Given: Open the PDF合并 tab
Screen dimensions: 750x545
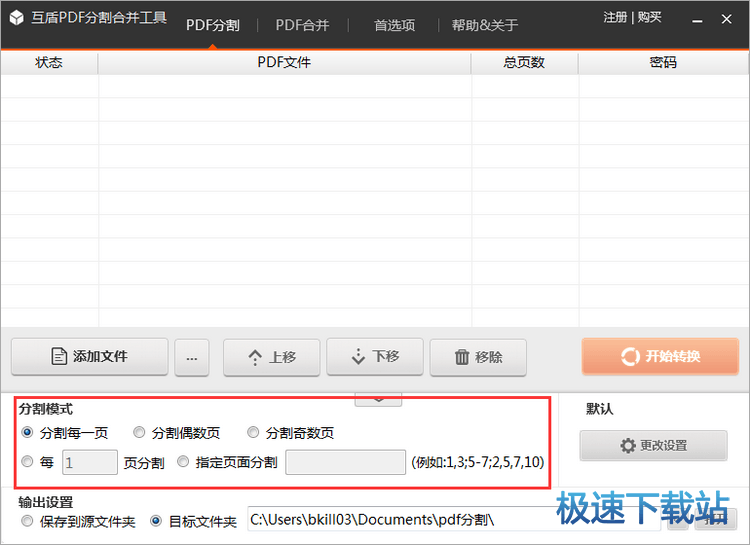Looking at the screenshot, I should click(x=302, y=25).
